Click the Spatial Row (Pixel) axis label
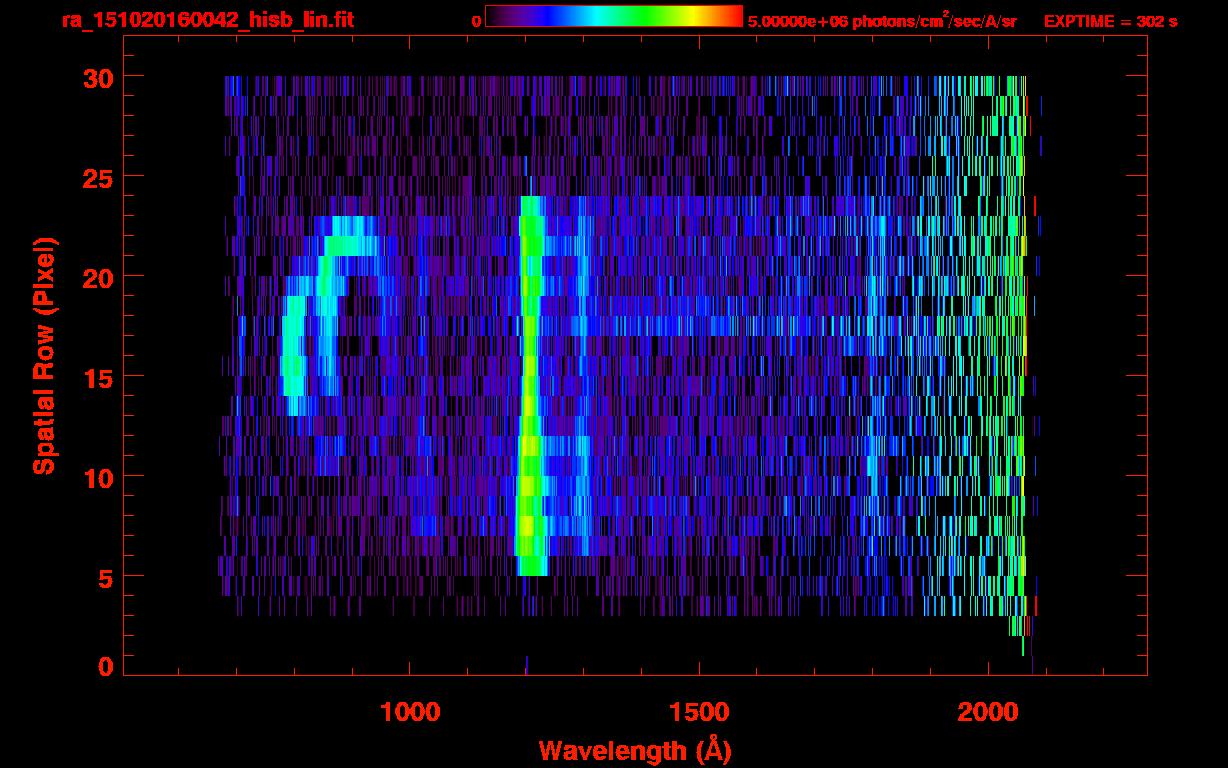Screen dimensions: 1228x768 (x=44, y=355)
